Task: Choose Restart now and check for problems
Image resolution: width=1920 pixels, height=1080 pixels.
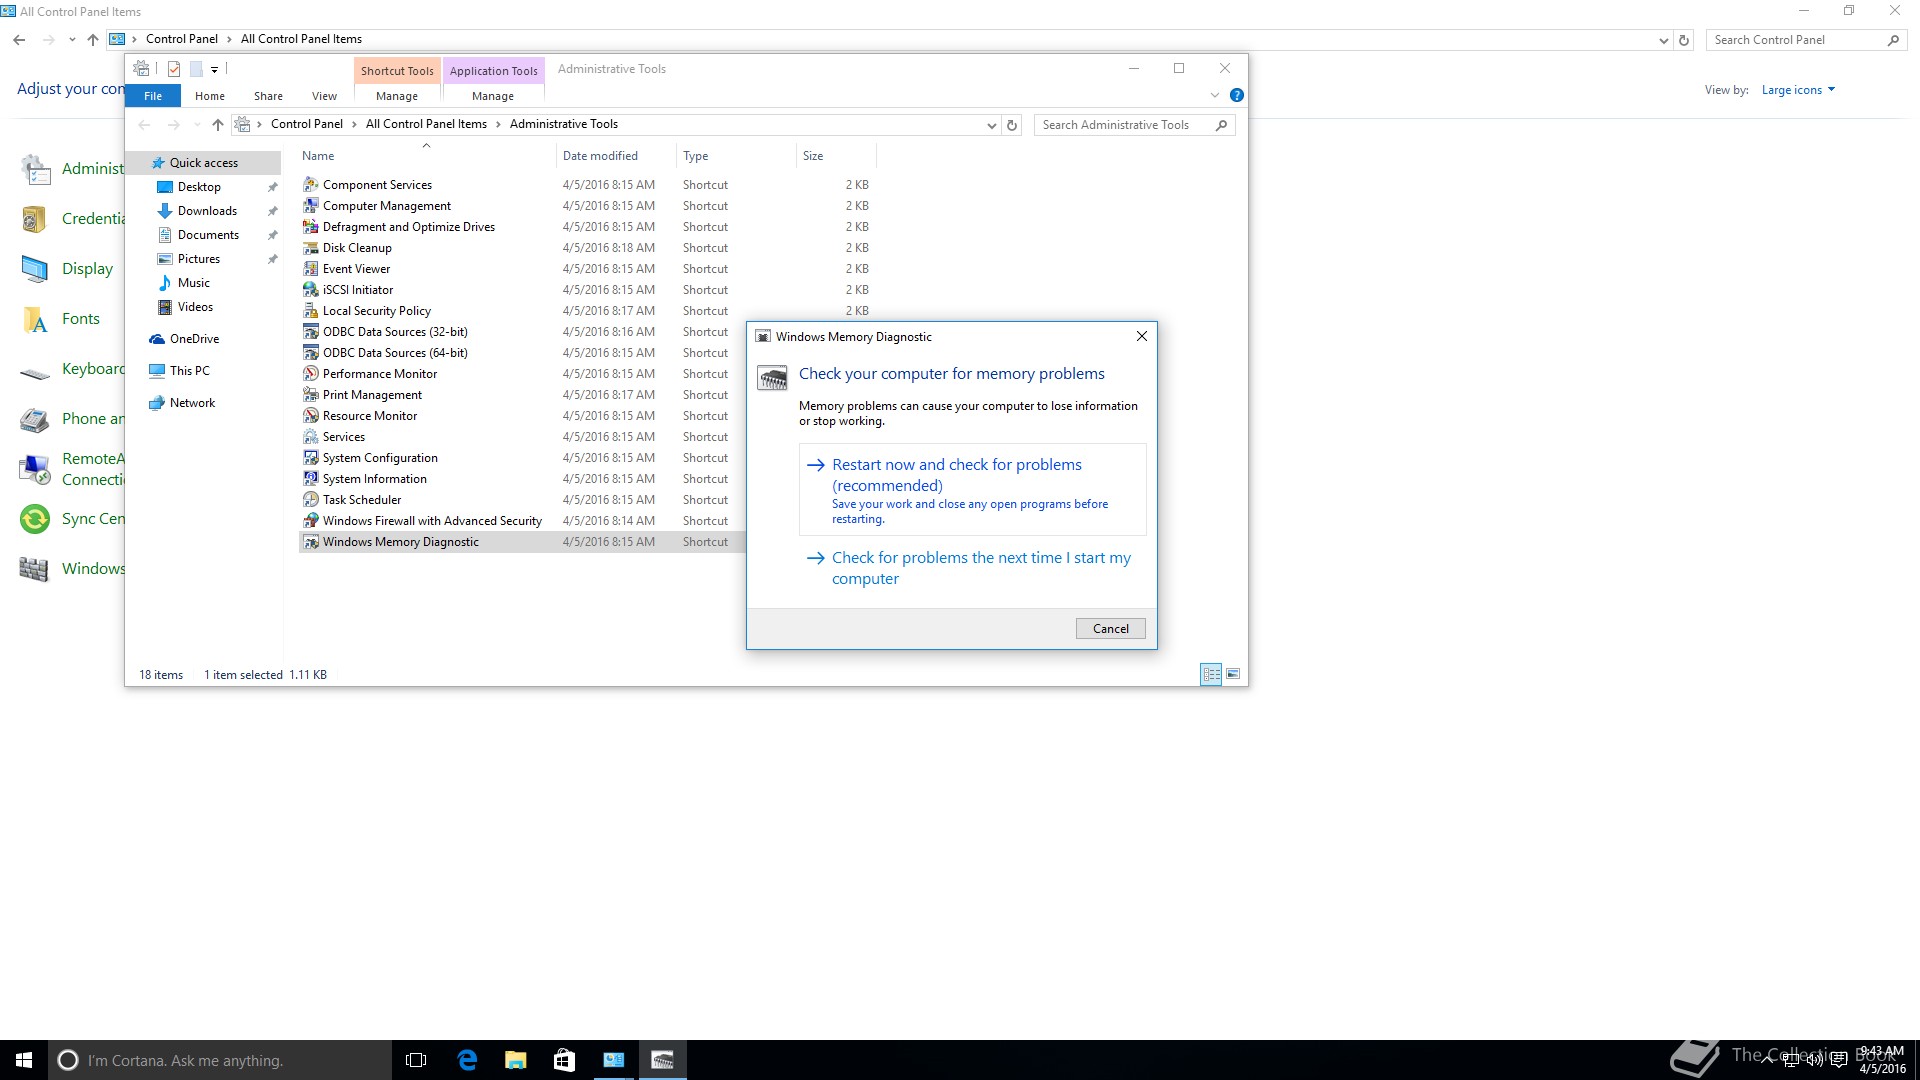Action: [x=972, y=490]
